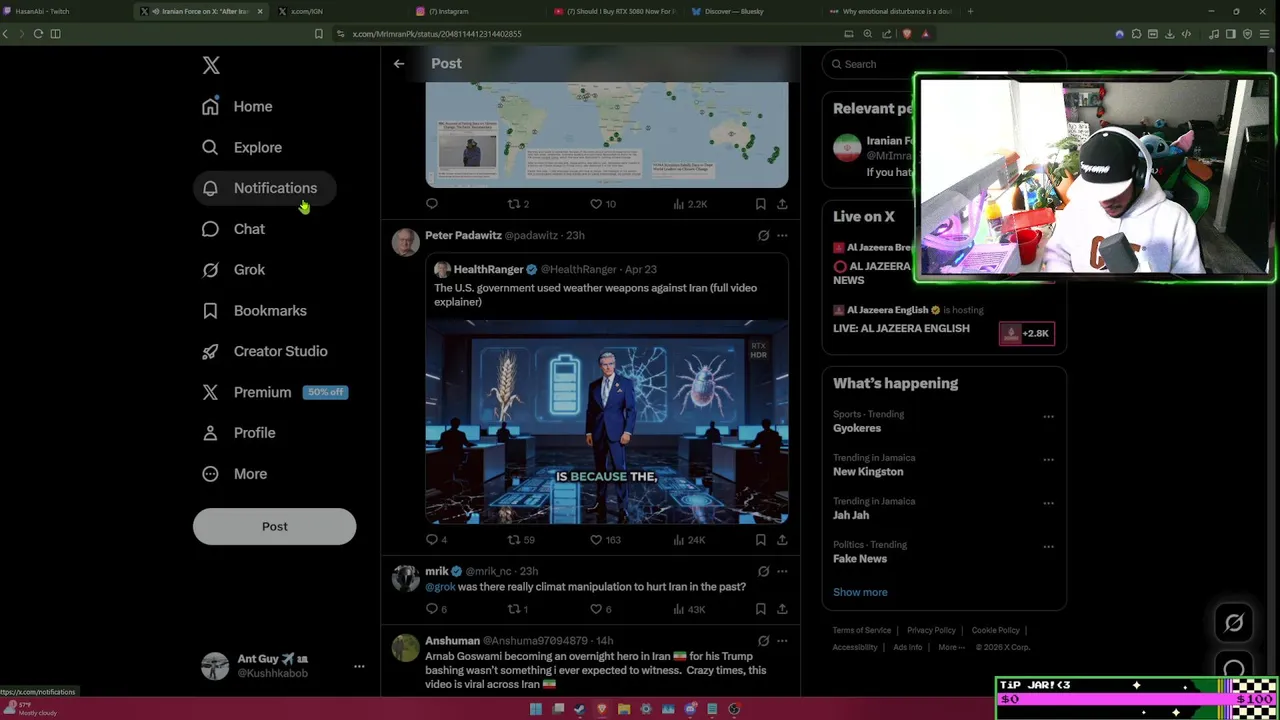
Task: Open floating Grok button at bottom right
Action: tap(1234, 623)
